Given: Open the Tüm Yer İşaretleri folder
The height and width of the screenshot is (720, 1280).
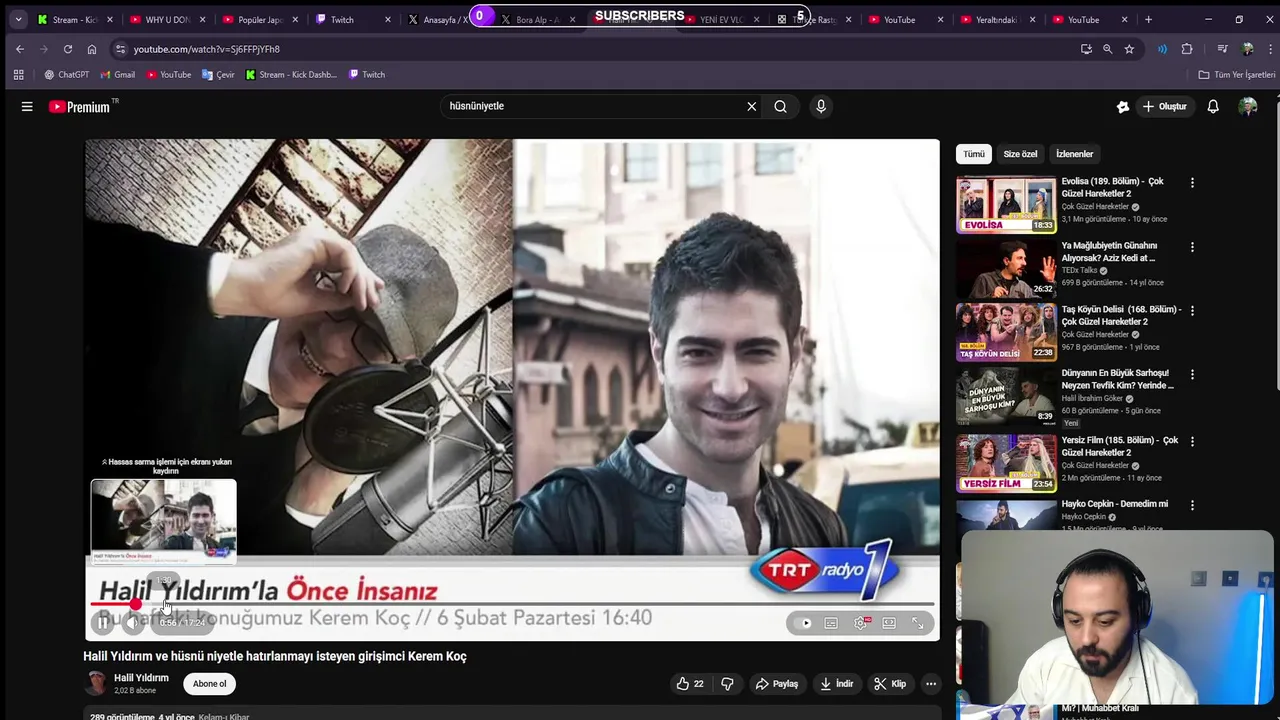Looking at the screenshot, I should tap(1237, 74).
